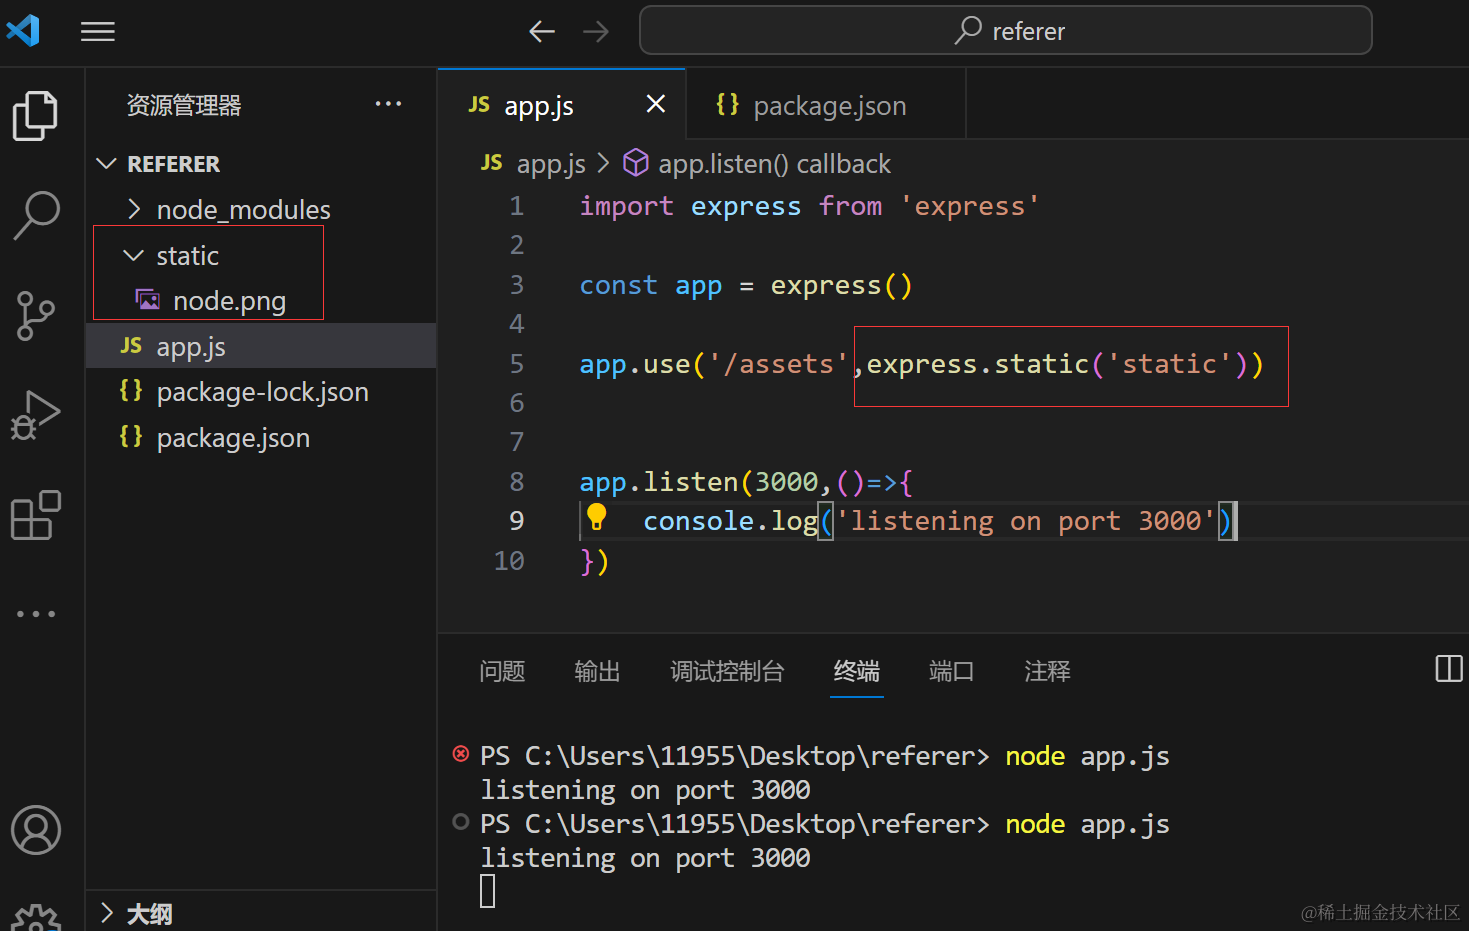Open the Source Control view

35,315
